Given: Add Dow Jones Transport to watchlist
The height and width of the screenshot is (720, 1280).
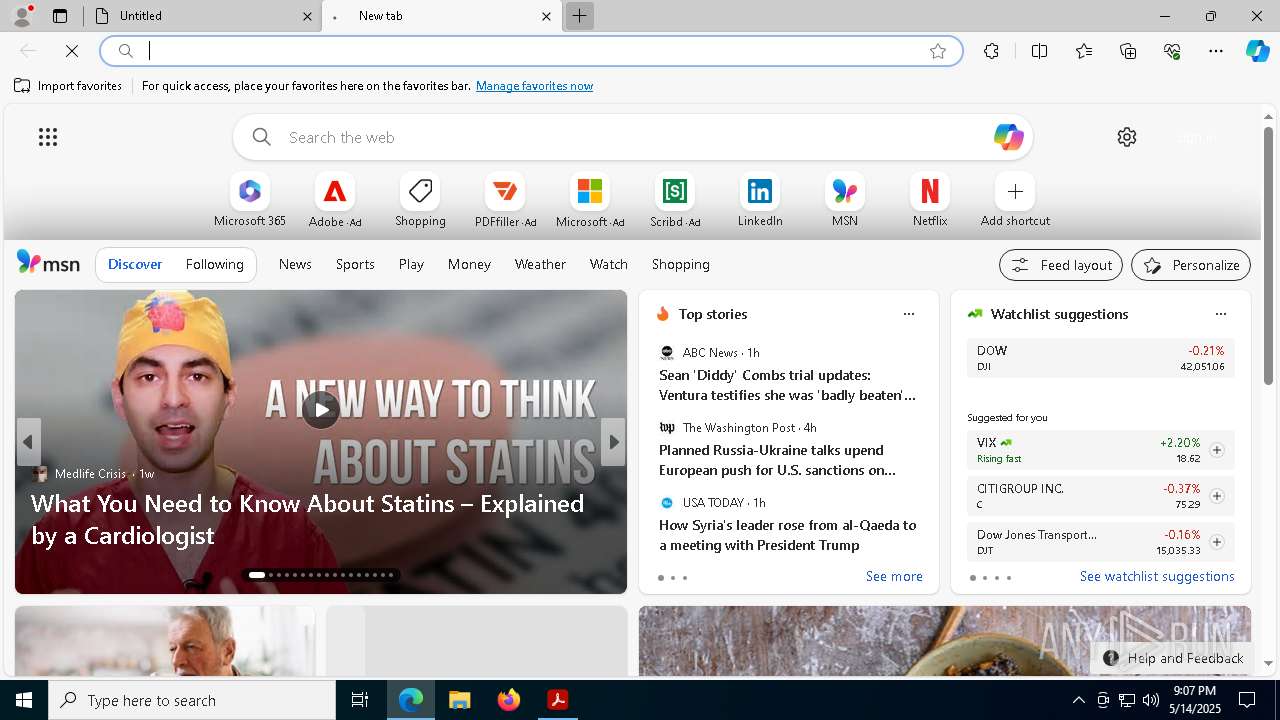Looking at the screenshot, I should [1217, 542].
